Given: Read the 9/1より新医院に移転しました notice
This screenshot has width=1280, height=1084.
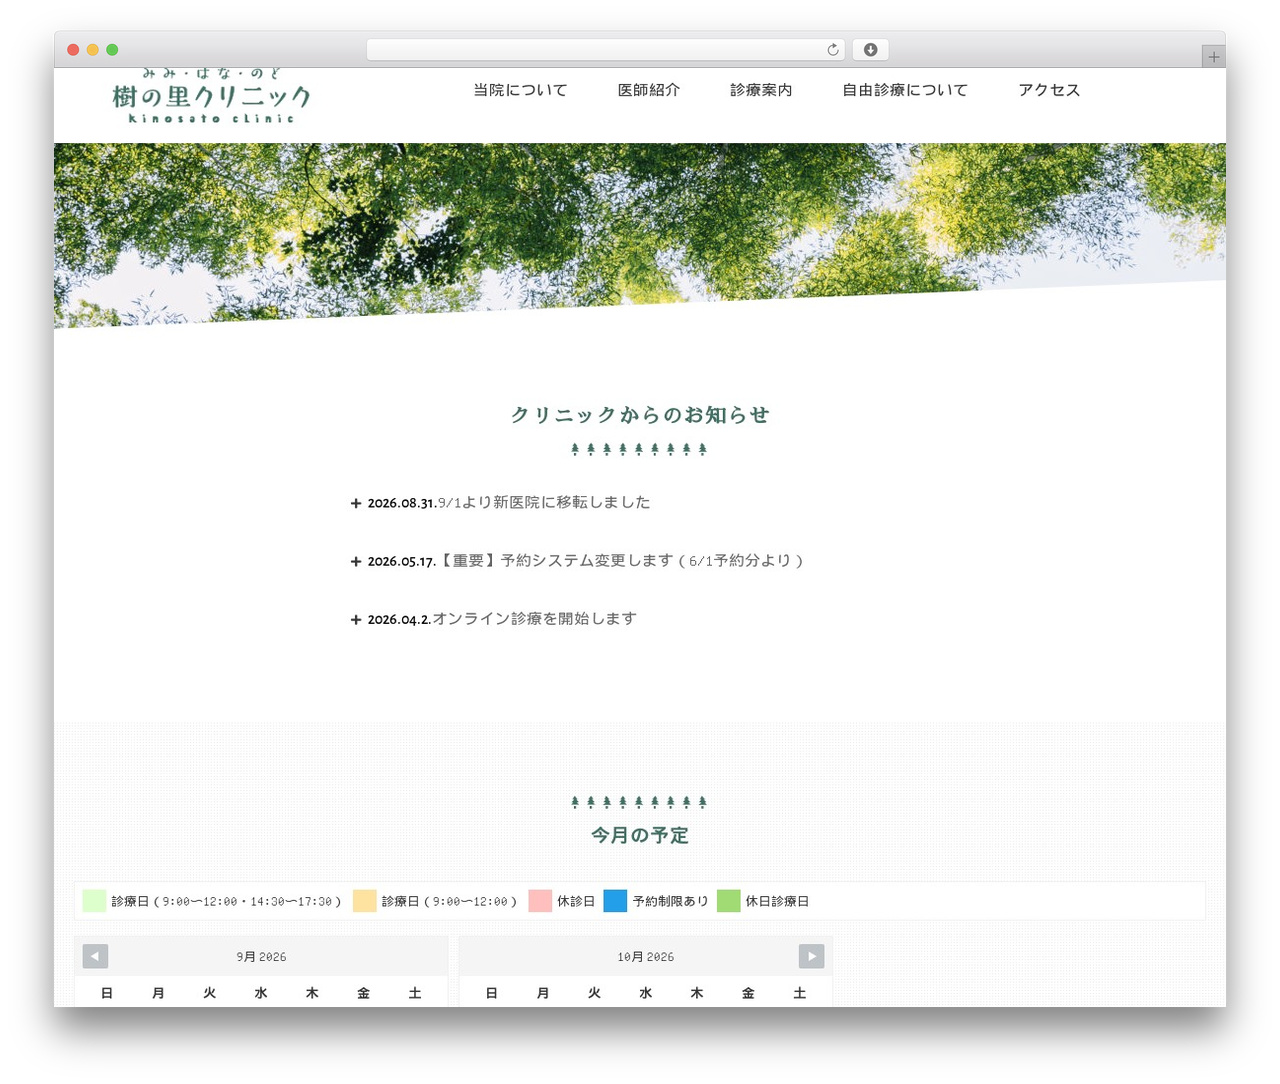Looking at the screenshot, I should (544, 502).
